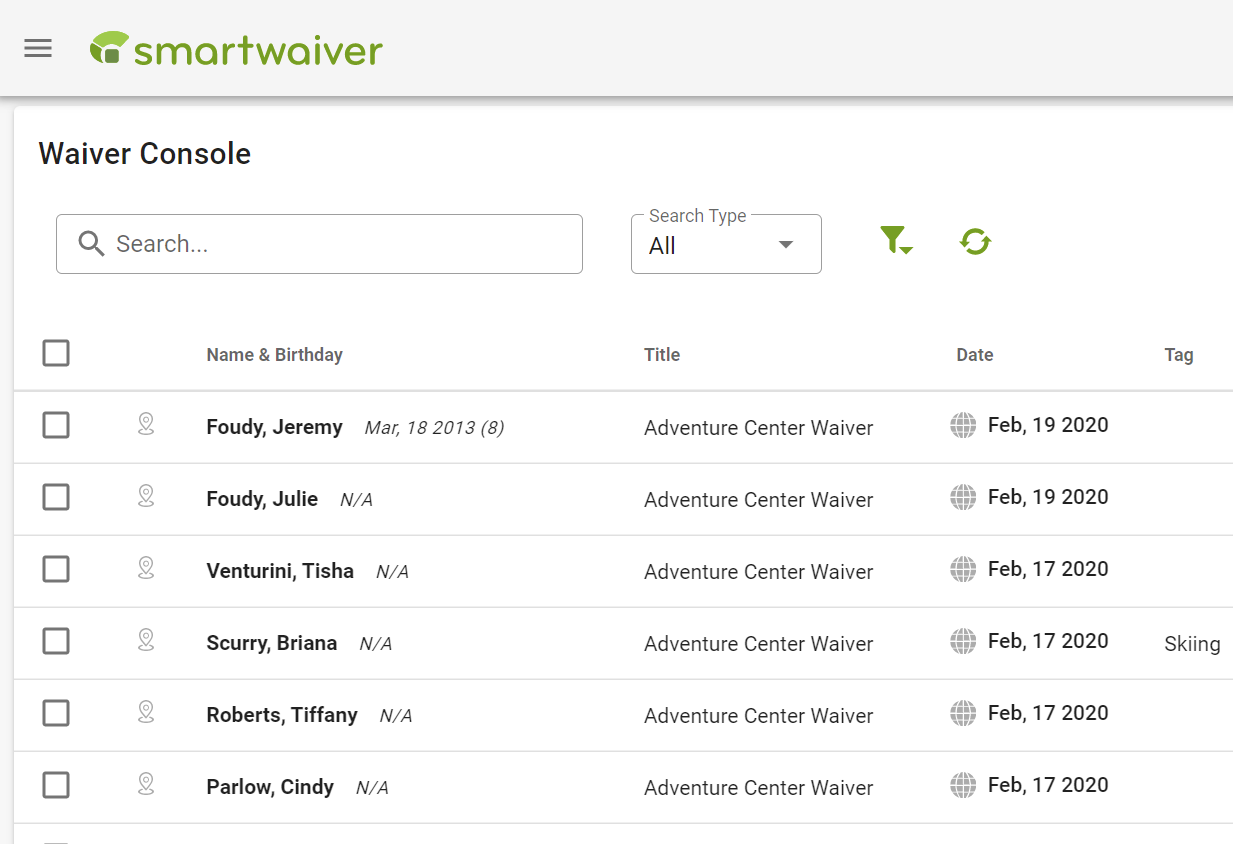Screen dimensions: 1233x844
Task: Click globe icon in Venturini, Tisha row
Action: tap(963, 570)
